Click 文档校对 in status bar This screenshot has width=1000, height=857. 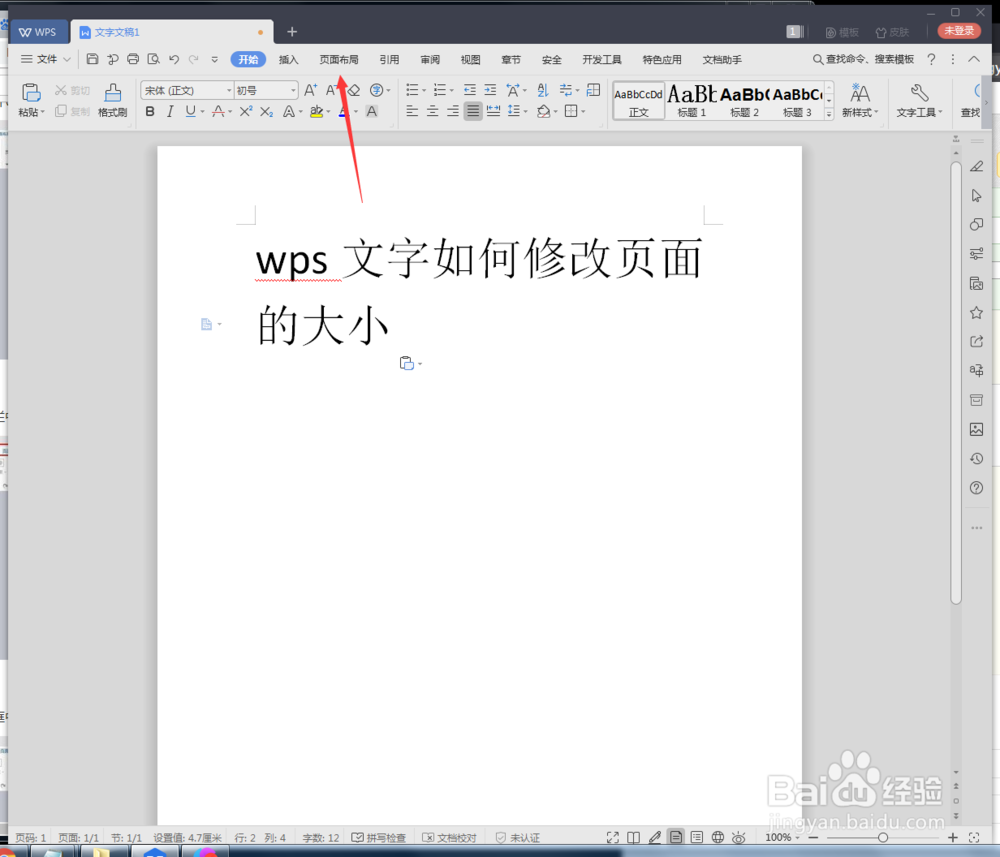450,837
